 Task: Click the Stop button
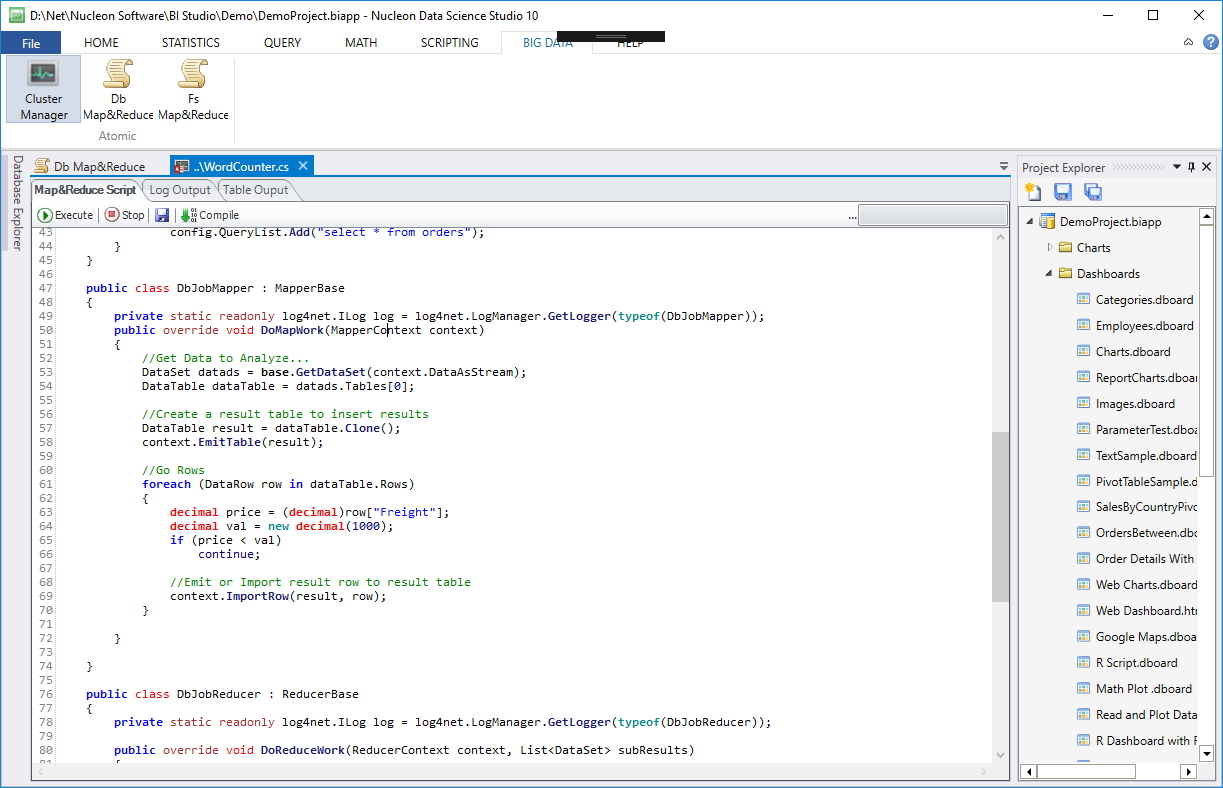pos(122,214)
